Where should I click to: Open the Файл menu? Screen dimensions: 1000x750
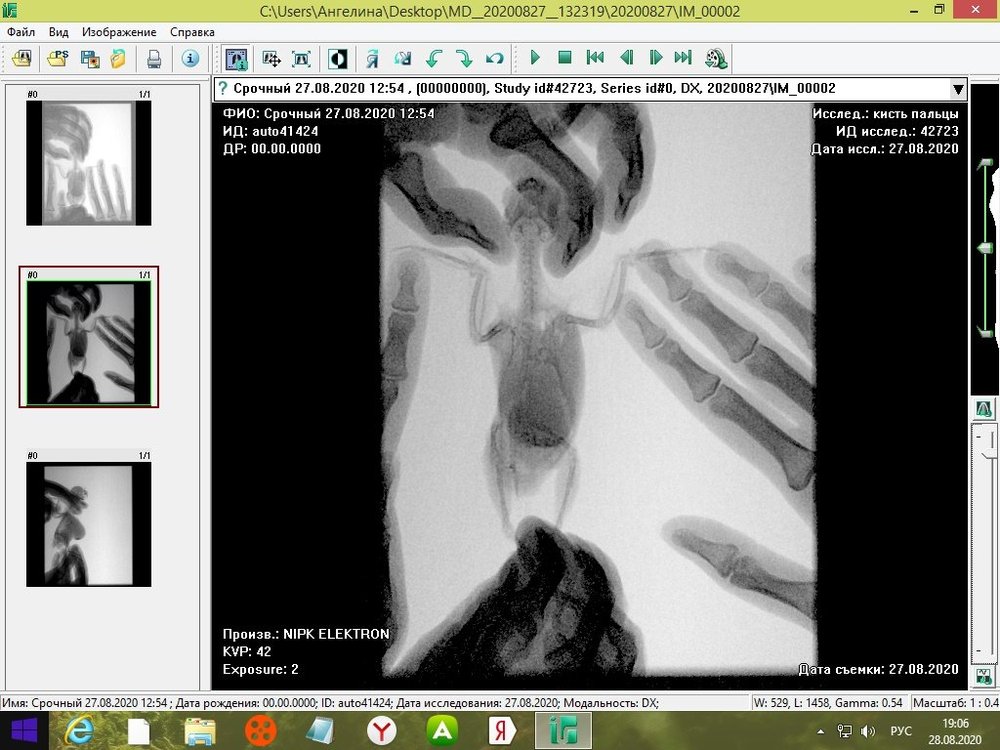(21, 32)
